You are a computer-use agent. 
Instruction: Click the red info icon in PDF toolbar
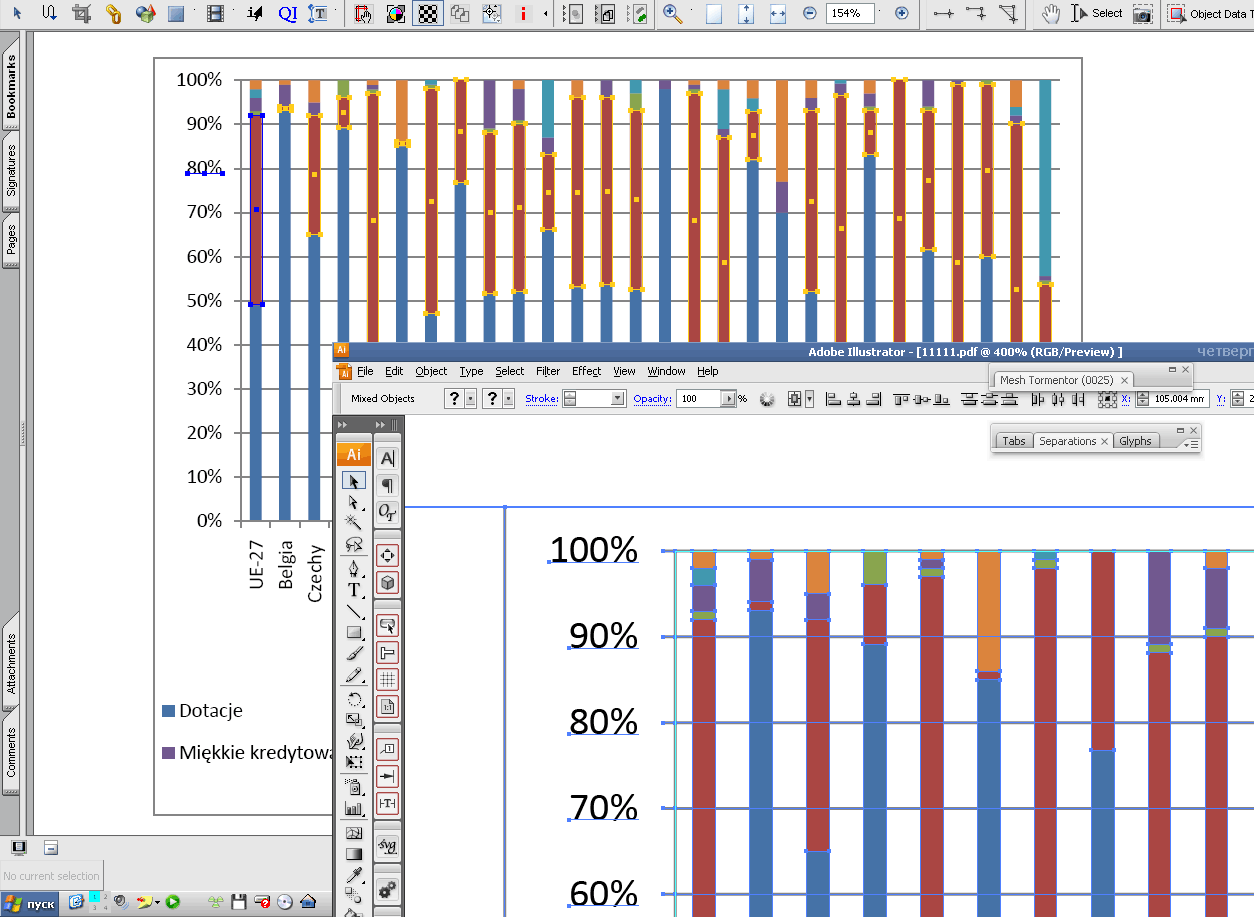(523, 14)
